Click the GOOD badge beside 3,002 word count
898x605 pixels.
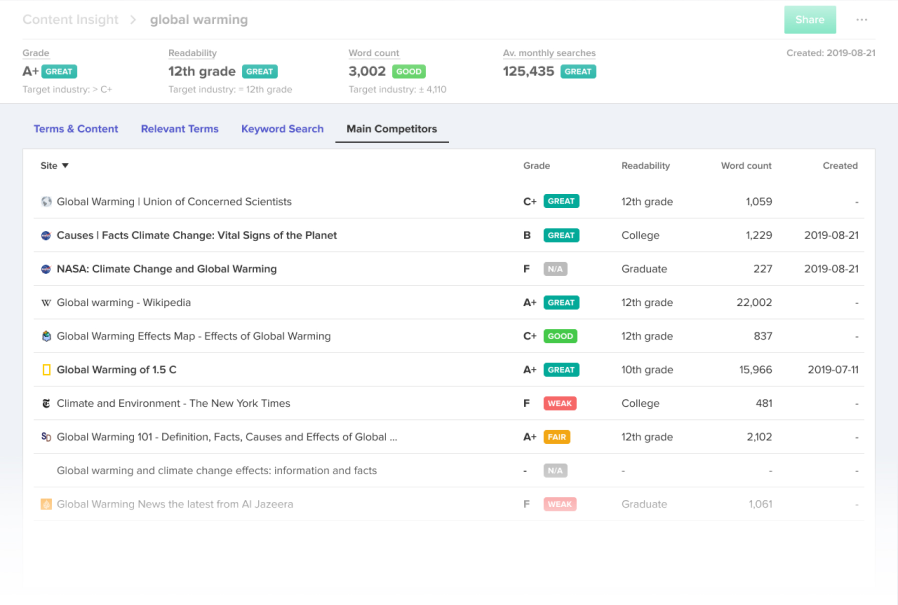409,72
